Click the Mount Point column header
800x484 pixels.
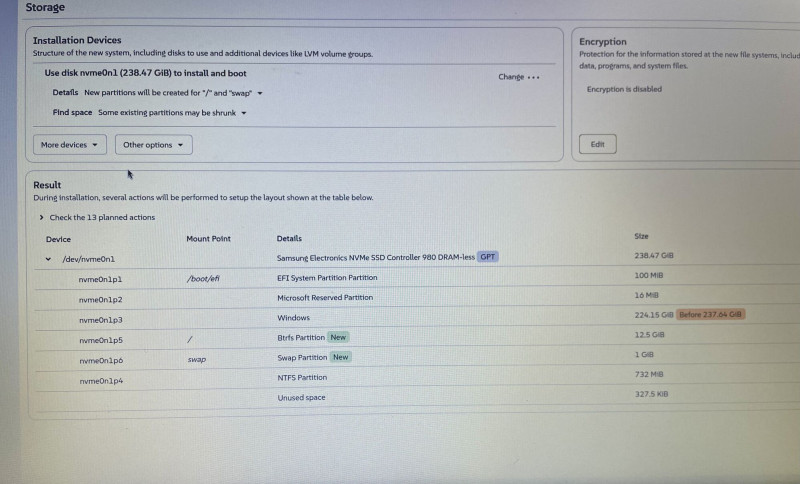(208, 238)
